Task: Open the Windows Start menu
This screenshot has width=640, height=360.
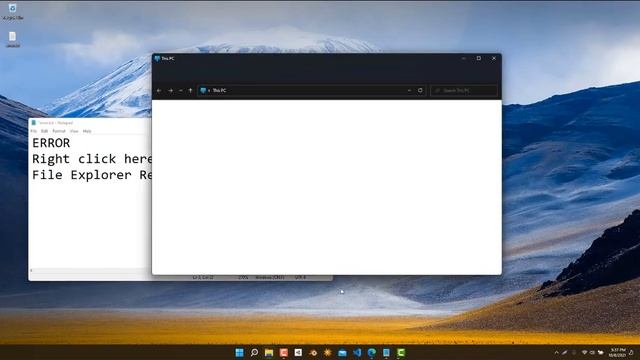Action: pyautogui.click(x=240, y=352)
